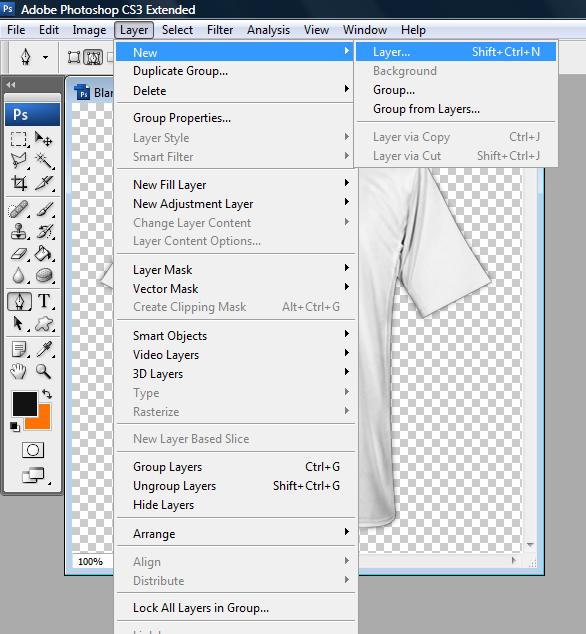Click the 100% zoom level field

pyautogui.click(x=91, y=561)
